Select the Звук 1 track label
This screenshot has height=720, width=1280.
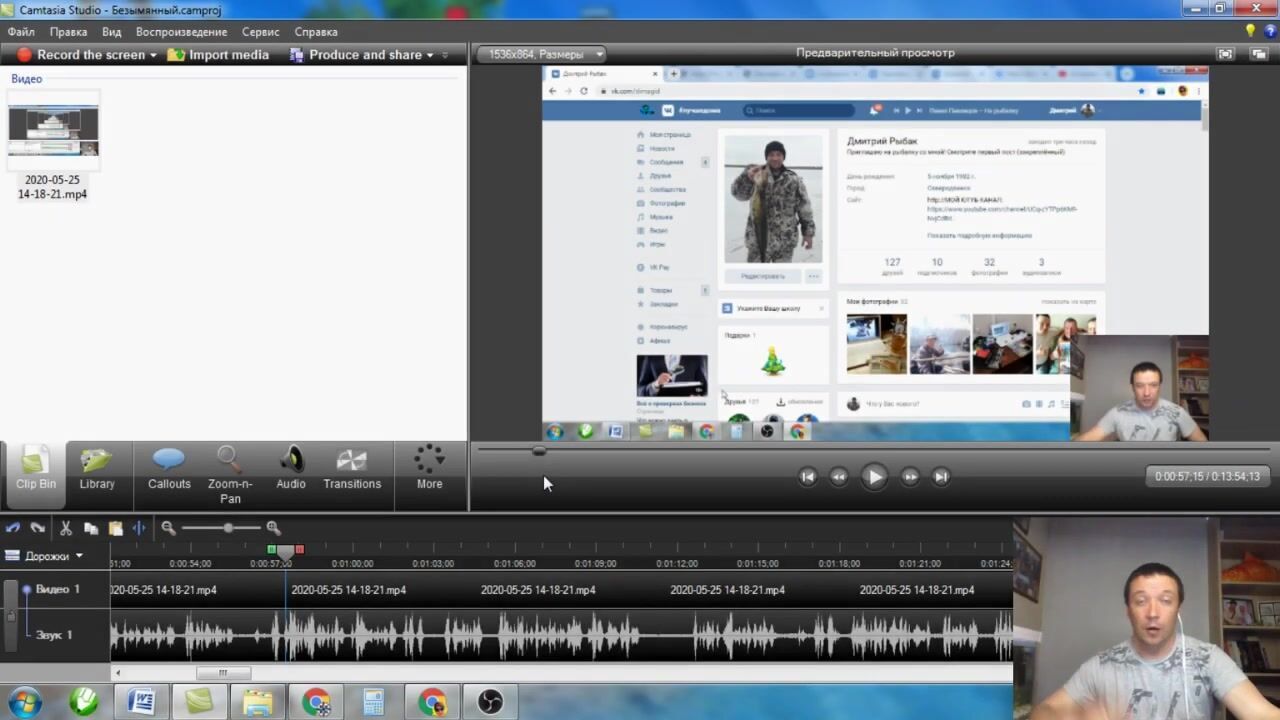[54, 635]
